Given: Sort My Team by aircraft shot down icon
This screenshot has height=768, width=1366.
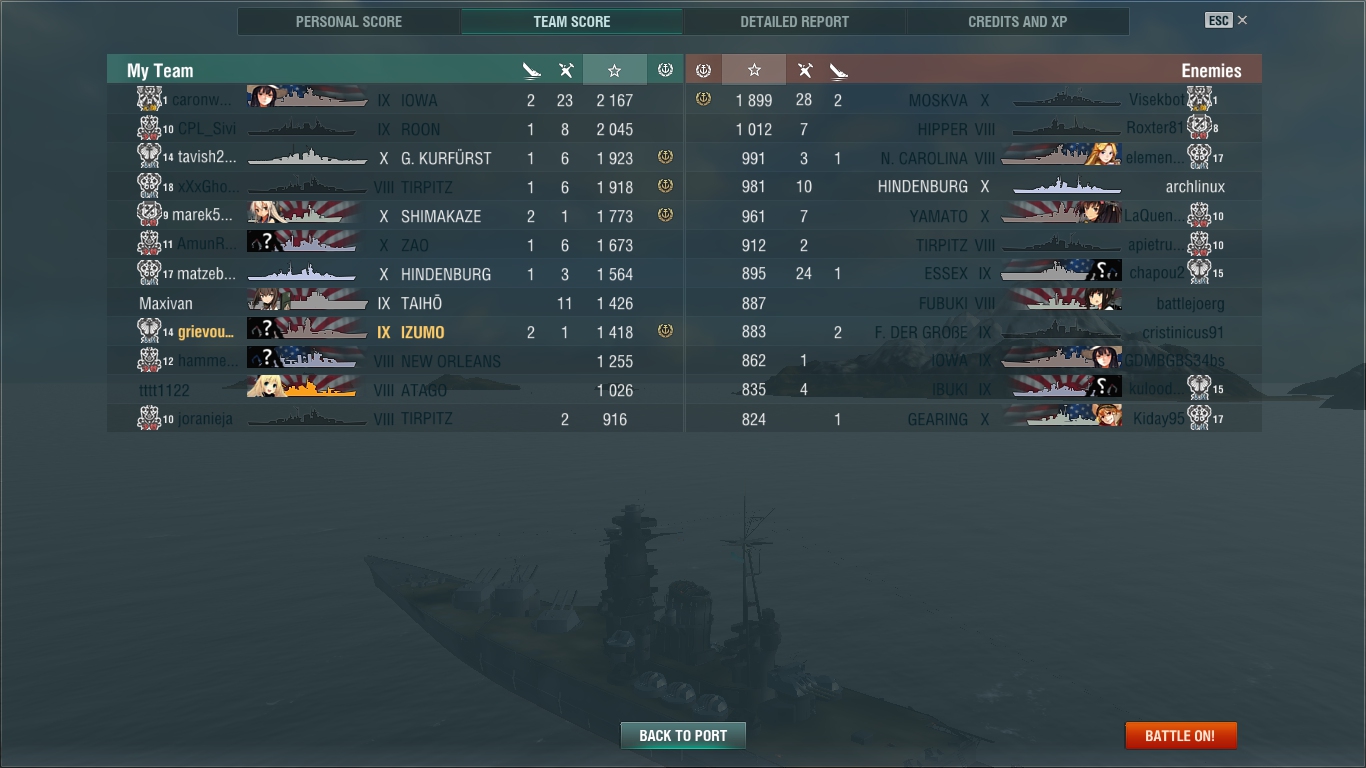Looking at the screenshot, I should (566, 70).
